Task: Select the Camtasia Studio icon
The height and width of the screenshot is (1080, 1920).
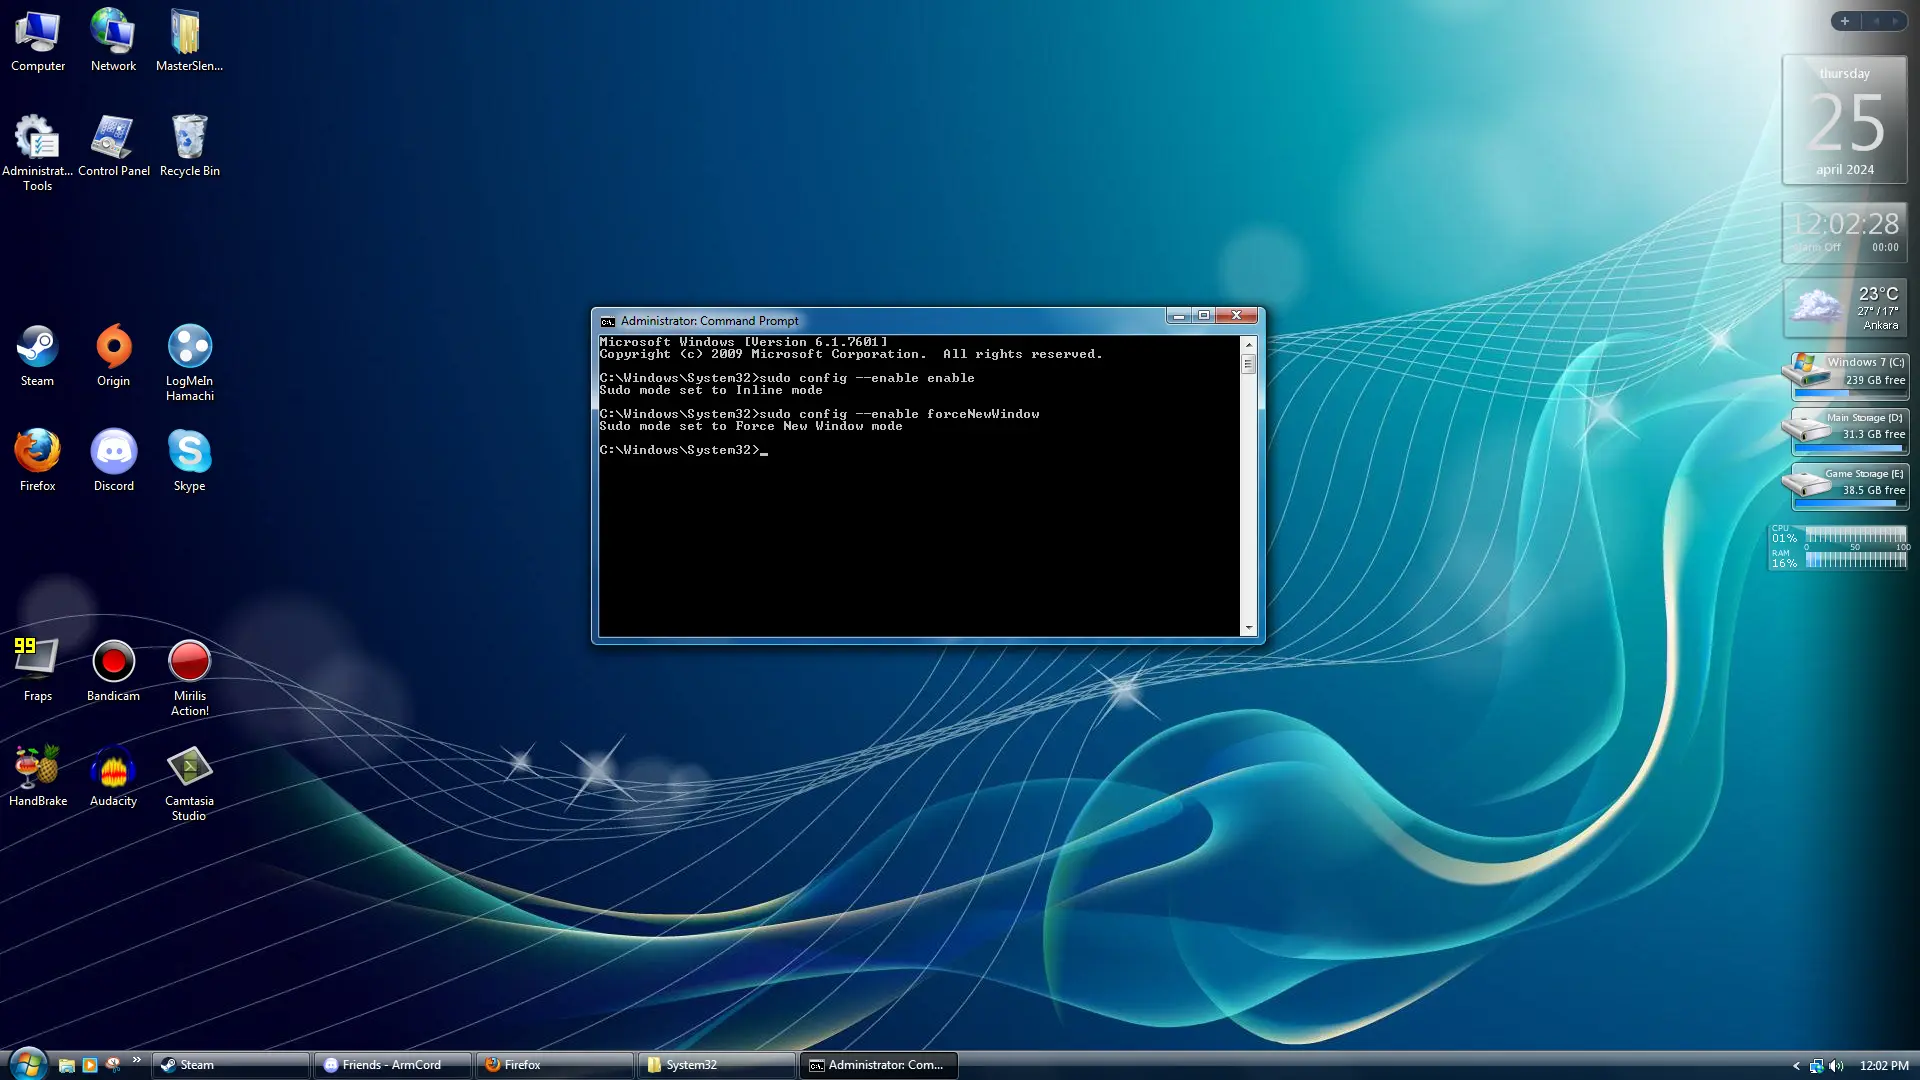Action: point(189,782)
